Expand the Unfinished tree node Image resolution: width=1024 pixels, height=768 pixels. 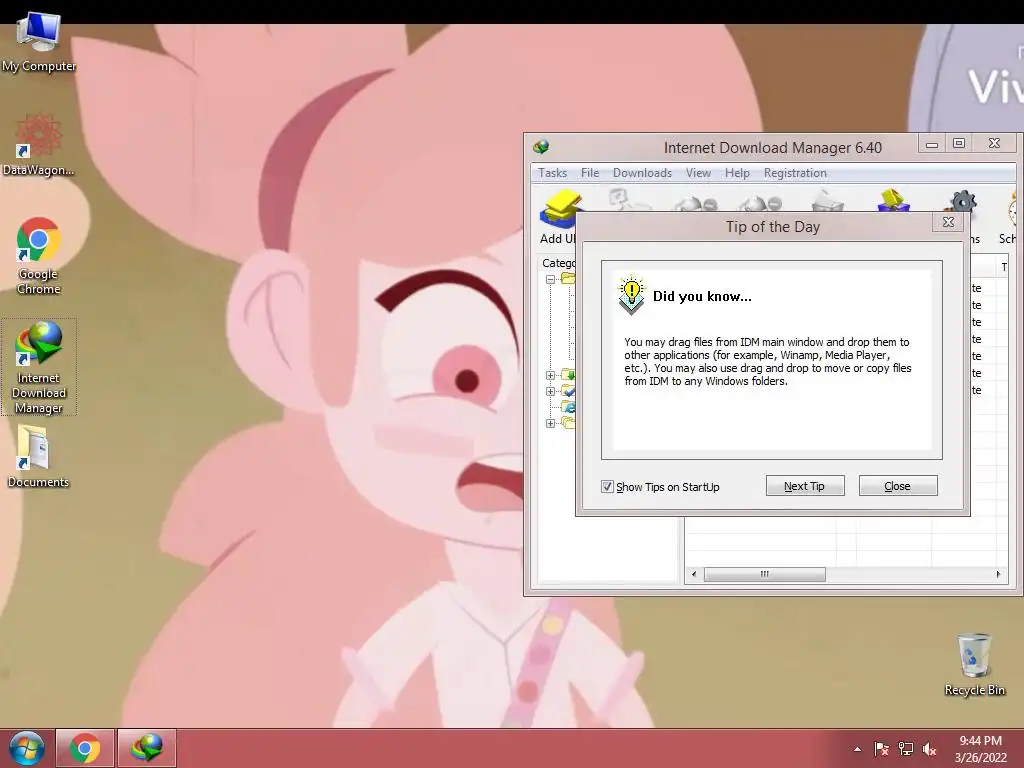point(551,376)
